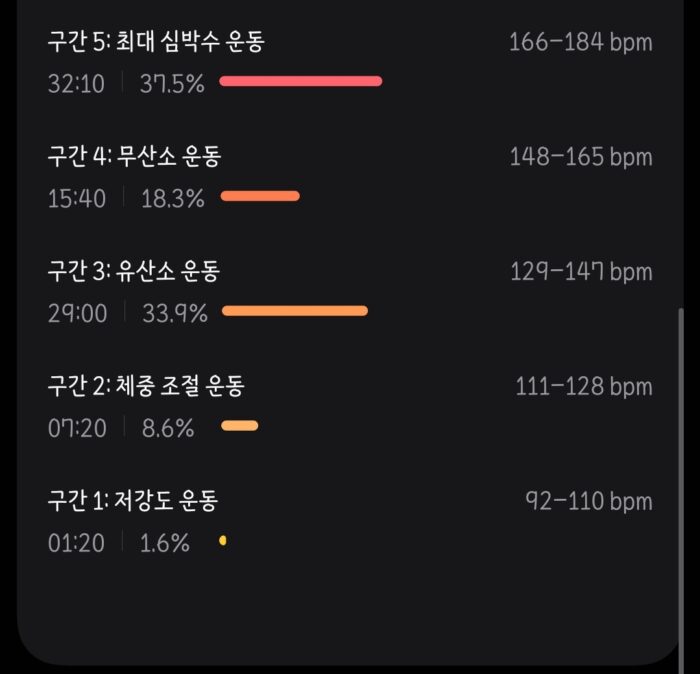700x674 pixels.
Task: Click the 111–128 bpm range label
Action: pyautogui.click(x=584, y=387)
